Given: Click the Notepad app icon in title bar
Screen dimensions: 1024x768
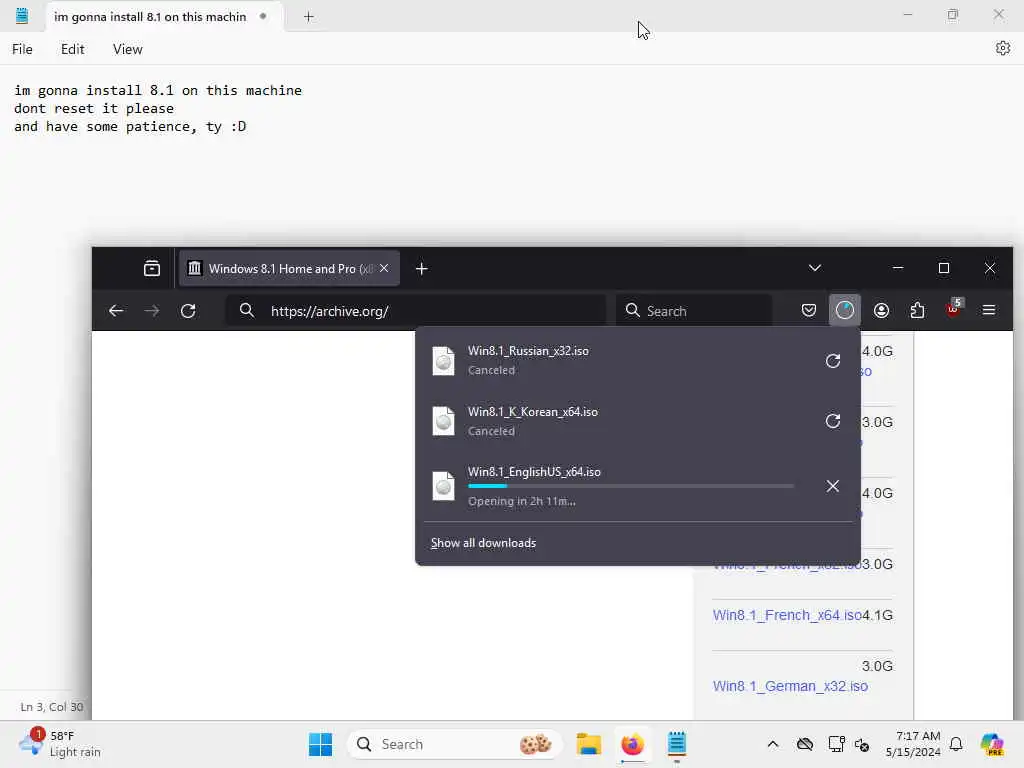Looking at the screenshot, I should click(x=22, y=16).
